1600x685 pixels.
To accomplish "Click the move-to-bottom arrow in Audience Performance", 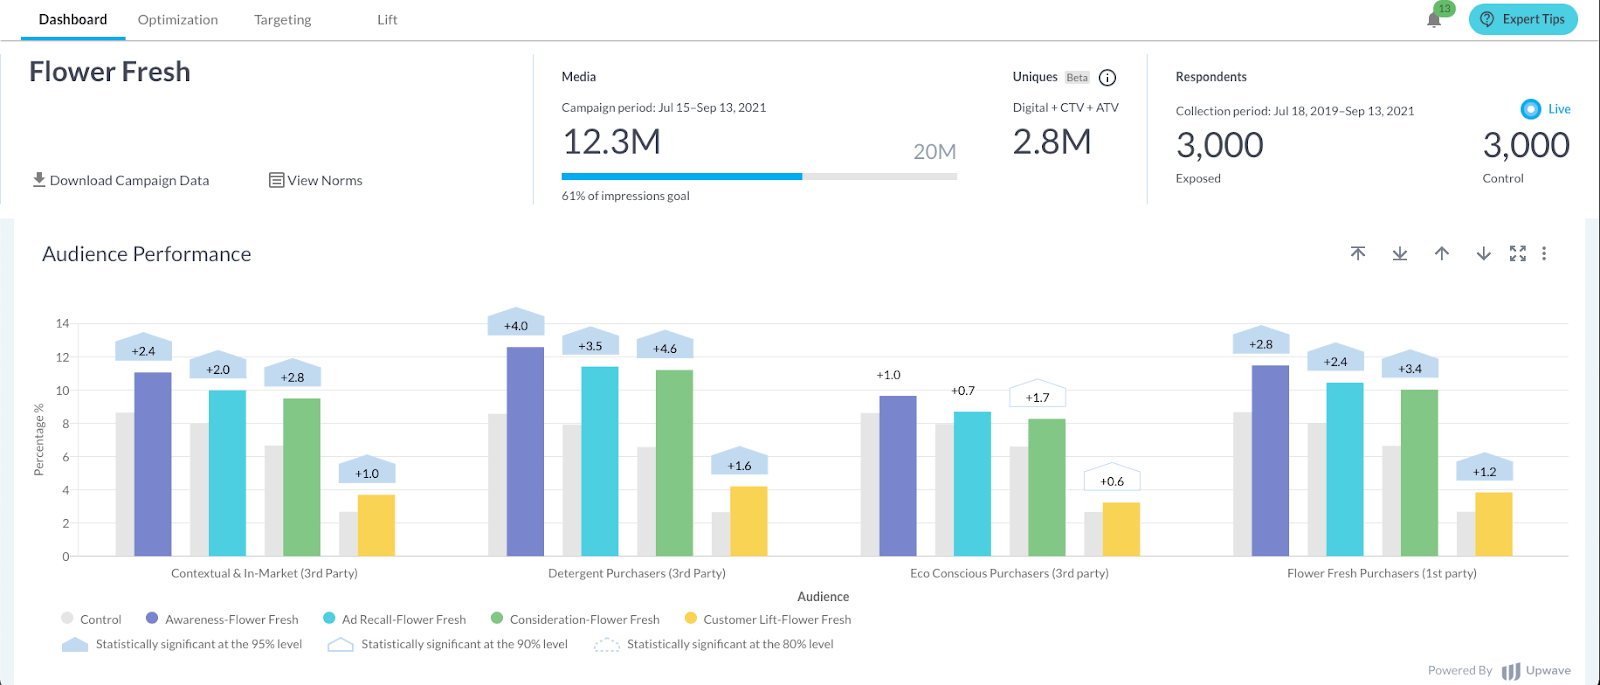I will click(1400, 254).
